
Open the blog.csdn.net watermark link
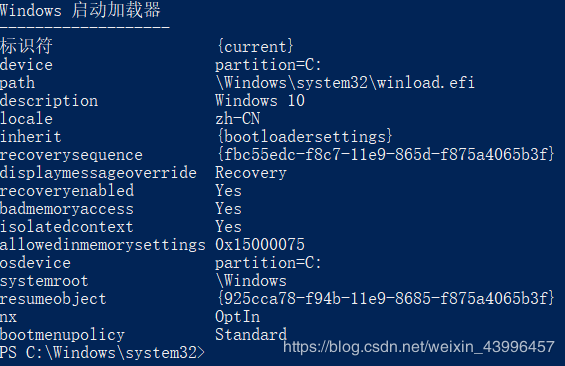click(x=419, y=347)
